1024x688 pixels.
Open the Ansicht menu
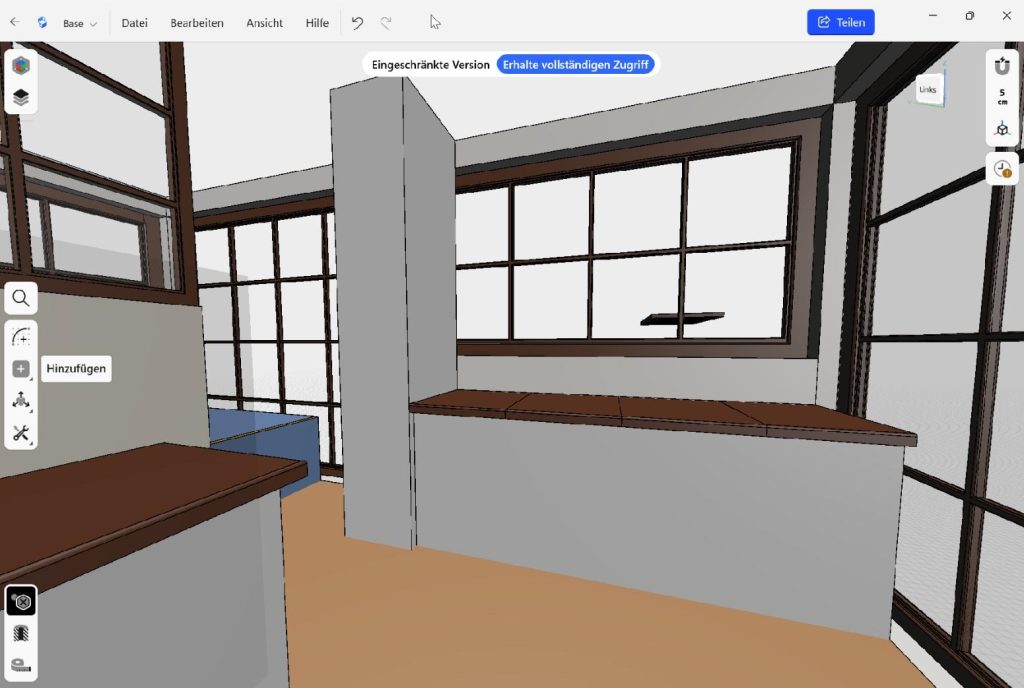(x=264, y=23)
